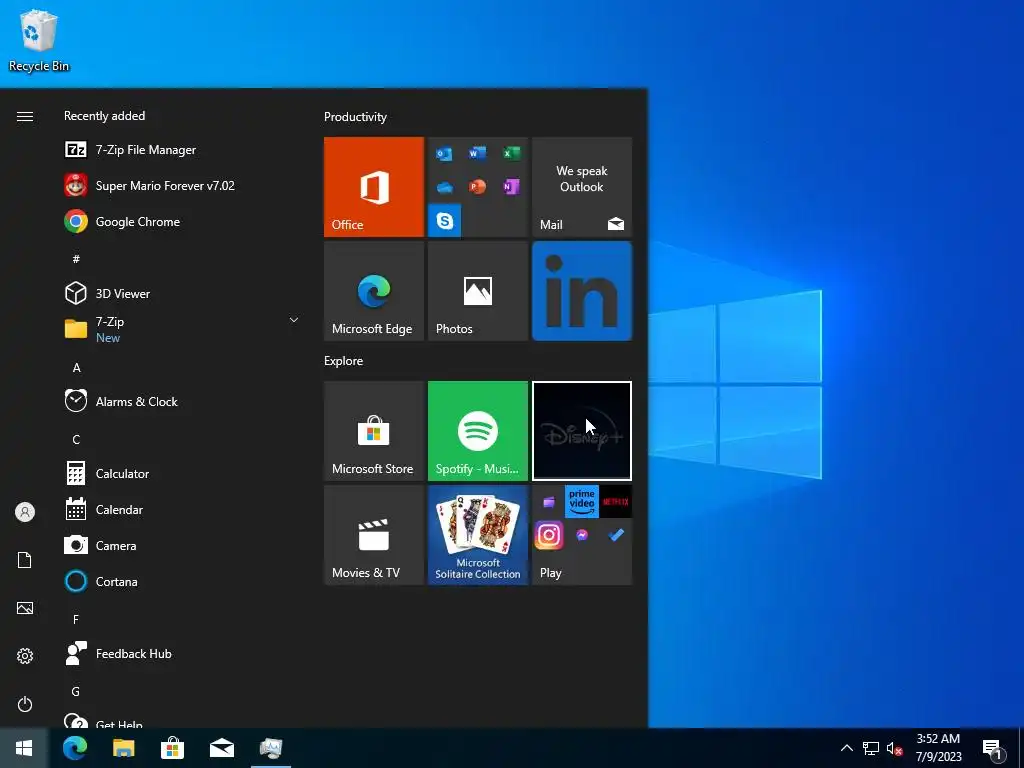Open the notification Action Center
The width and height of the screenshot is (1024, 768).
click(x=993, y=749)
